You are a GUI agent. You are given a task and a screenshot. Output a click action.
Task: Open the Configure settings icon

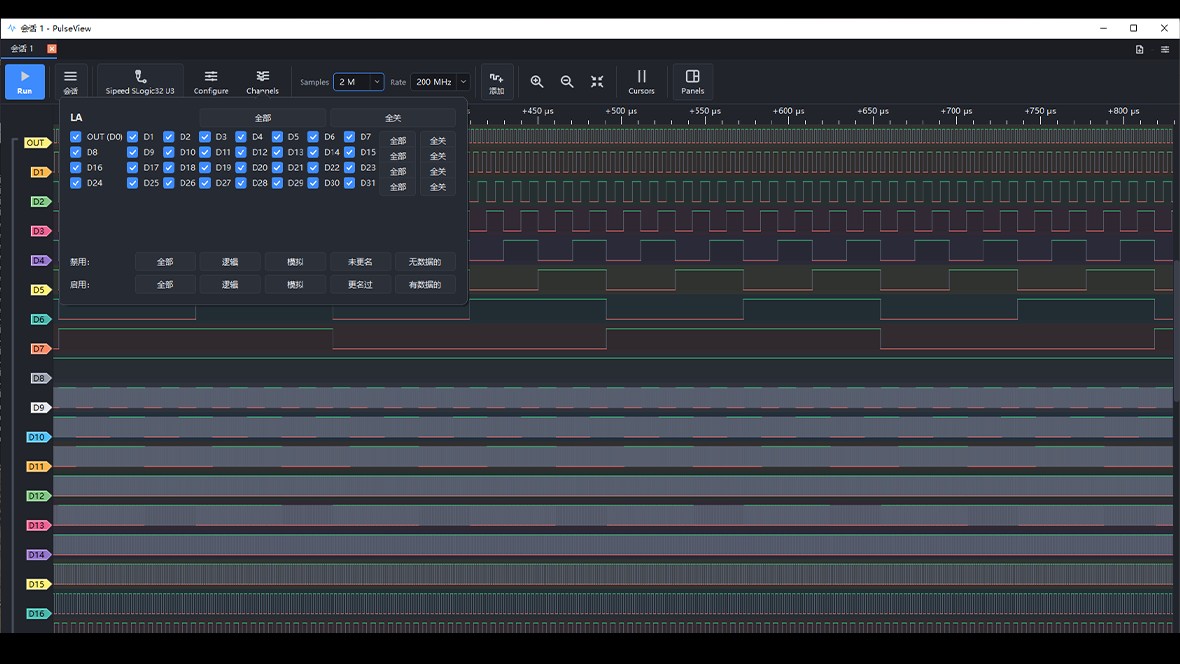tap(211, 76)
